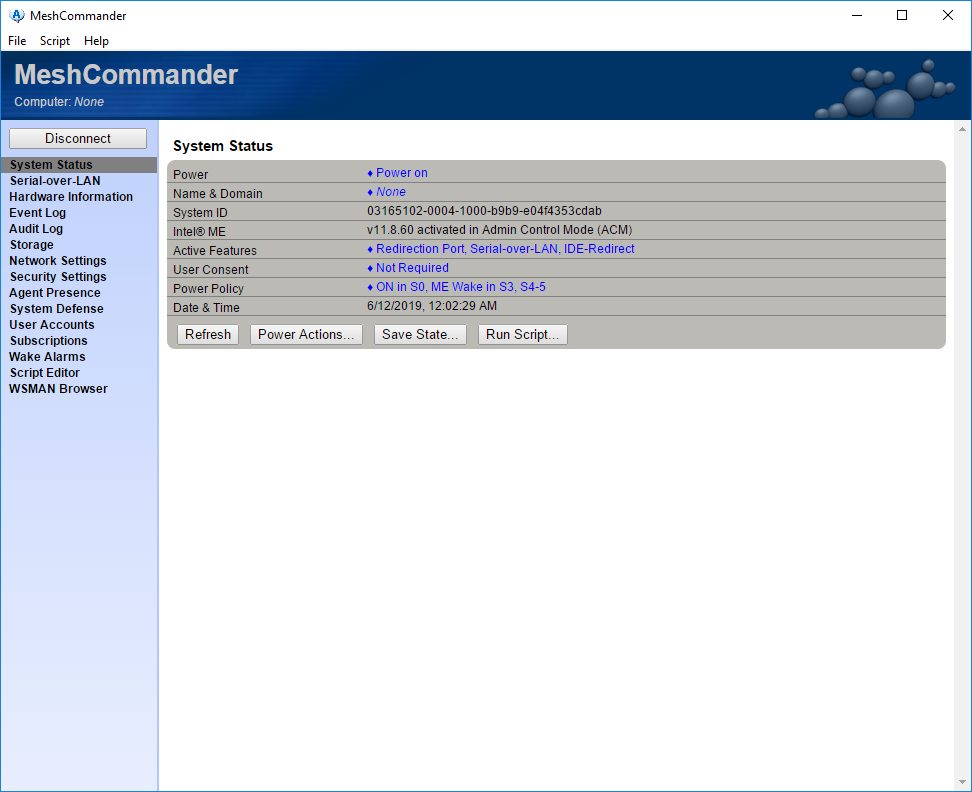Launch the Script Editor

(x=45, y=373)
